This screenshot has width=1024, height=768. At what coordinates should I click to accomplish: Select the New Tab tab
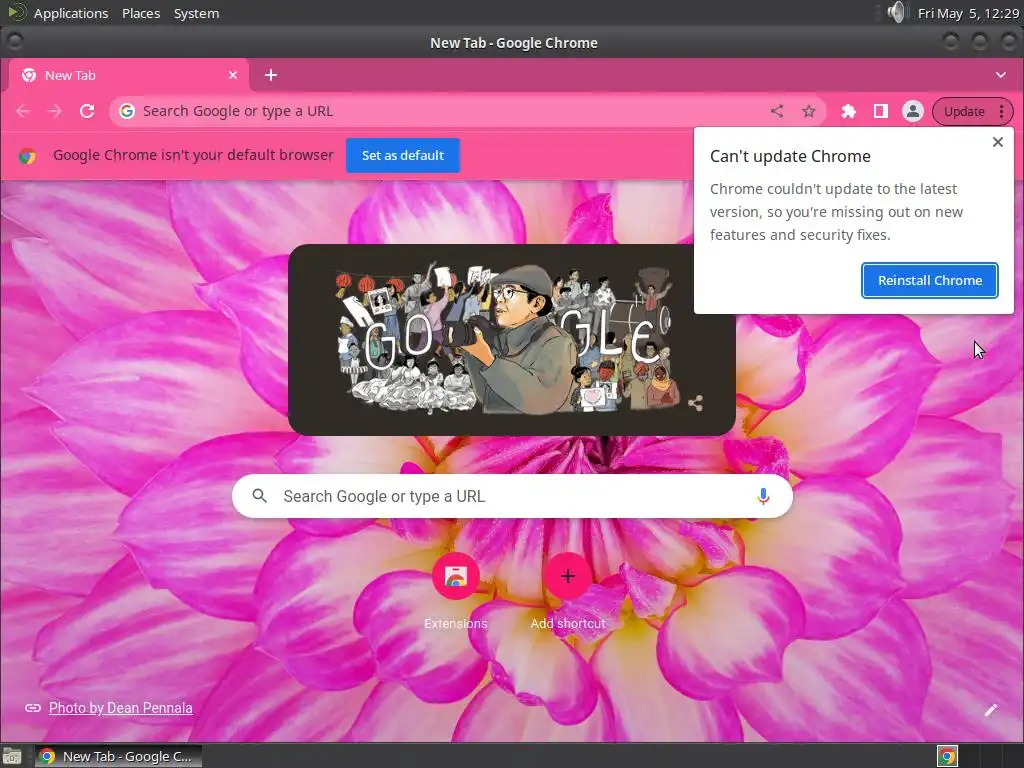pos(128,75)
